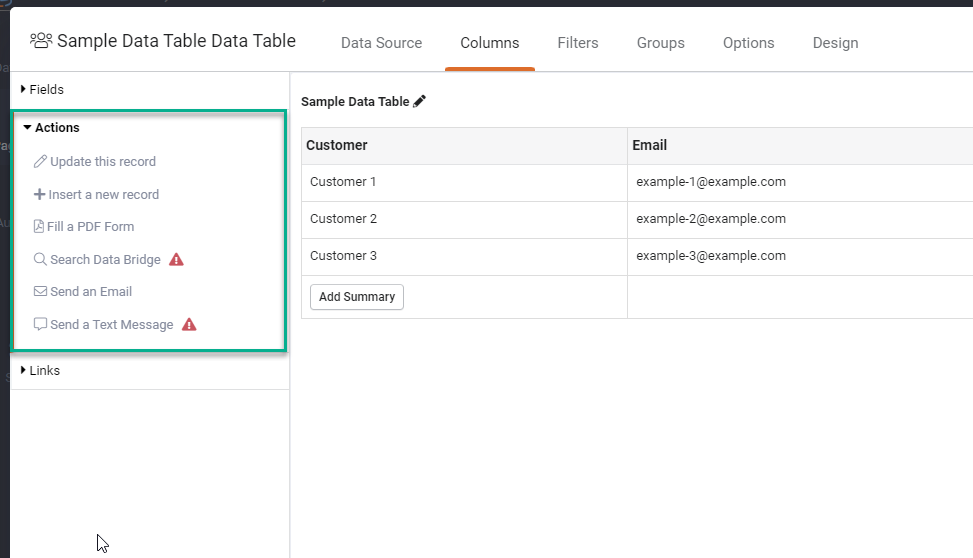Click the plus icon for Insert a new record
The image size is (973, 558).
39,194
